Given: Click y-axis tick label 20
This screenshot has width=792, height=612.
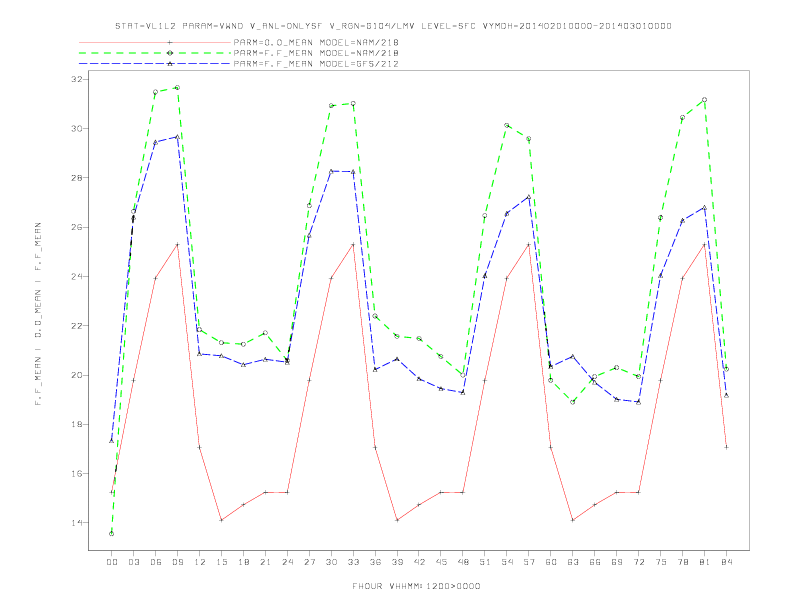Looking at the screenshot, I should [x=76, y=375].
